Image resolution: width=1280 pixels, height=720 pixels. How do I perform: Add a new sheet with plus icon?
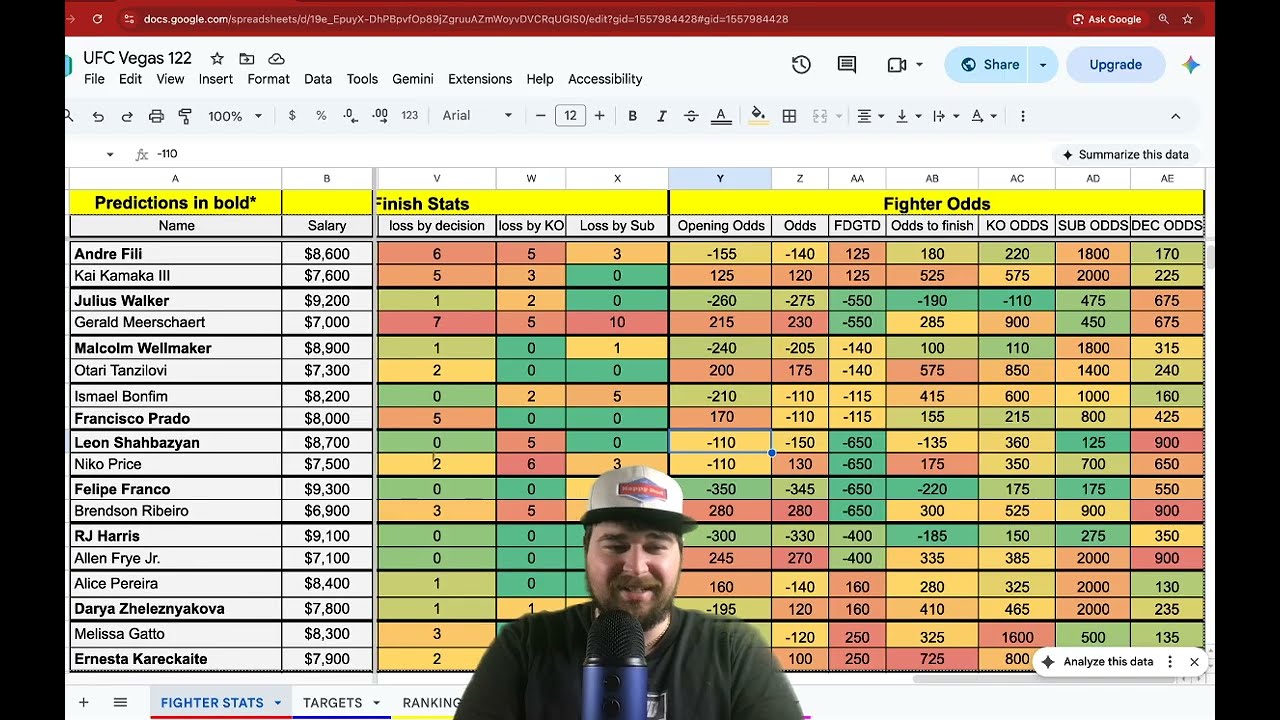(84, 703)
